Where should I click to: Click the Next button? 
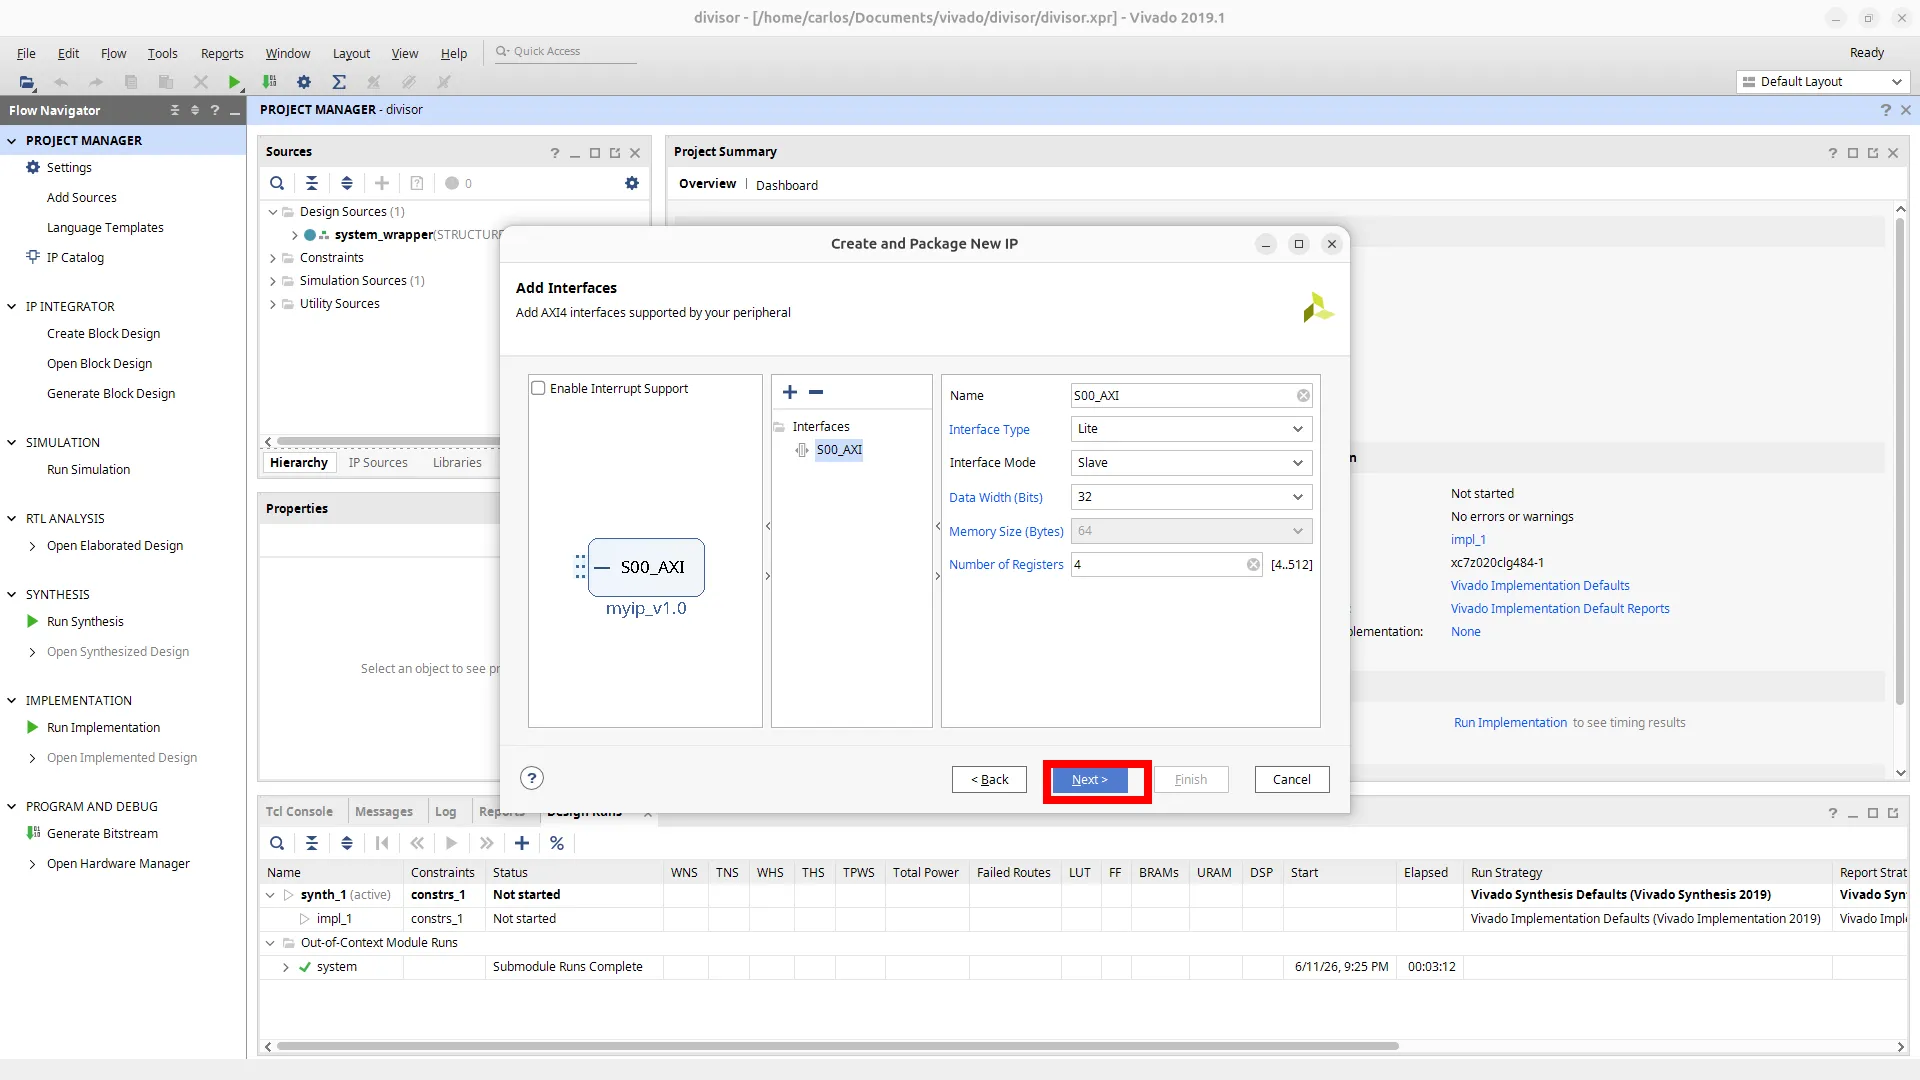(1089, 780)
